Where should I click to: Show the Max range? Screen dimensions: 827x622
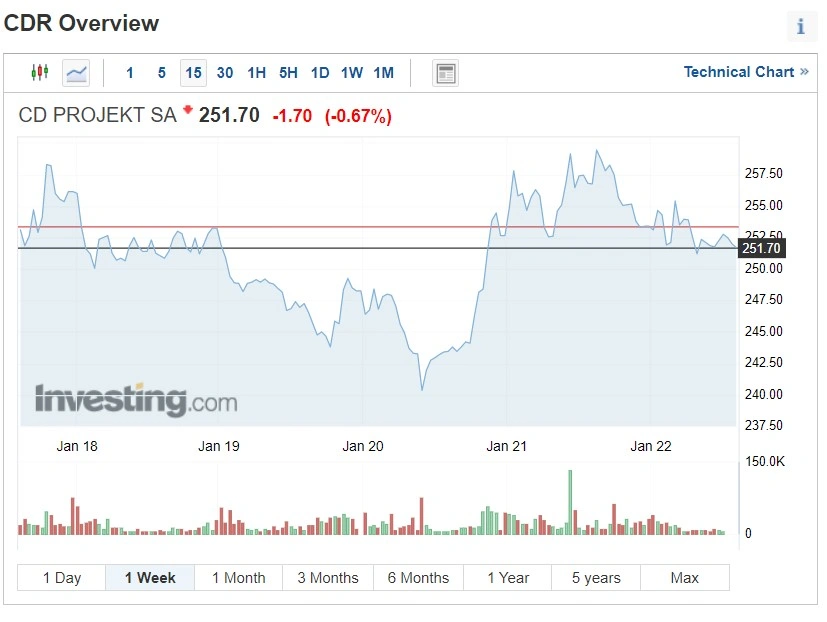[685, 578]
